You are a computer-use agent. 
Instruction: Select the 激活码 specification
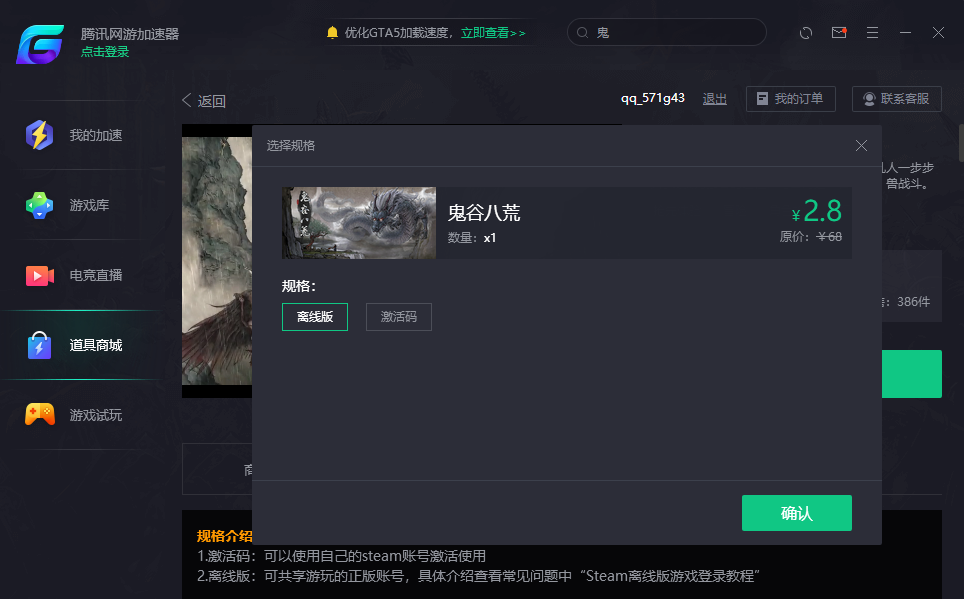398,317
